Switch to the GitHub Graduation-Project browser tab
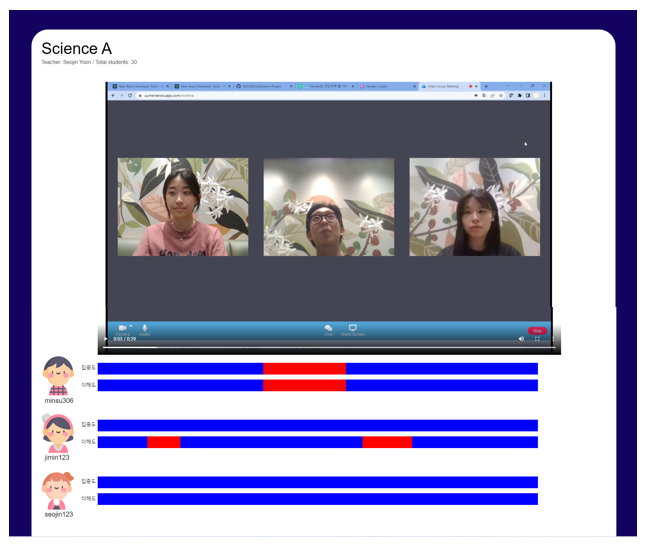This screenshot has height=546, width=649. [264, 87]
